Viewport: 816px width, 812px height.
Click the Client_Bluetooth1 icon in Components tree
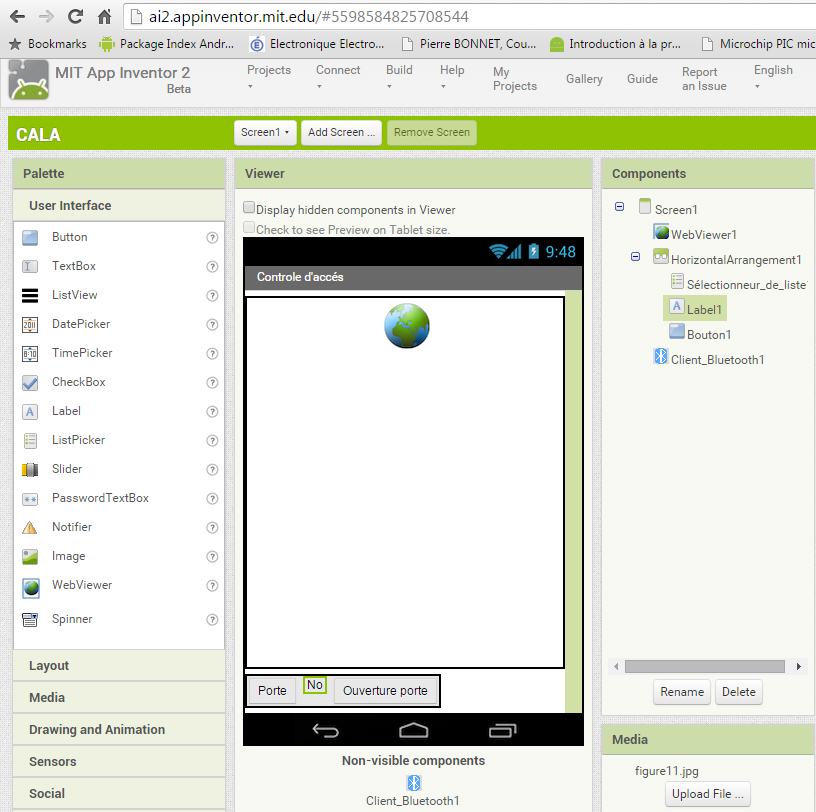point(660,357)
